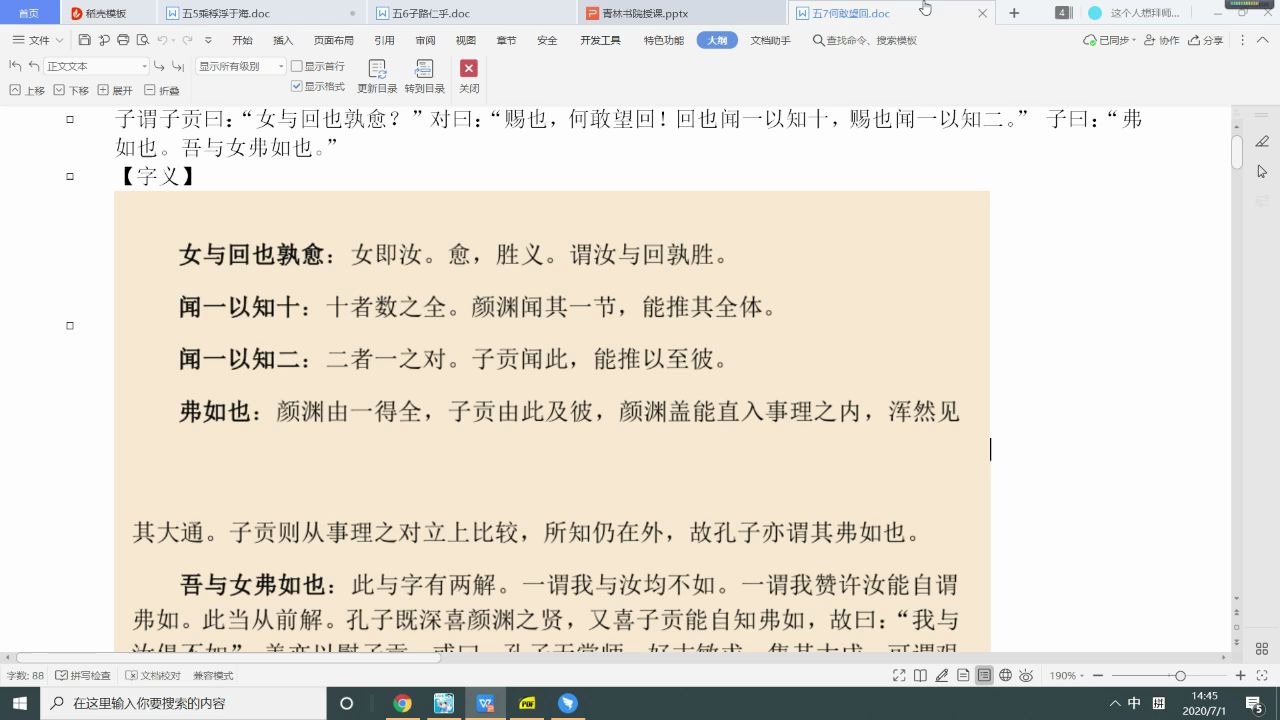Image resolution: width=1280 pixels, height=720 pixels.
Task: Expand the customize quick access toolbar arrow
Action: point(208,40)
